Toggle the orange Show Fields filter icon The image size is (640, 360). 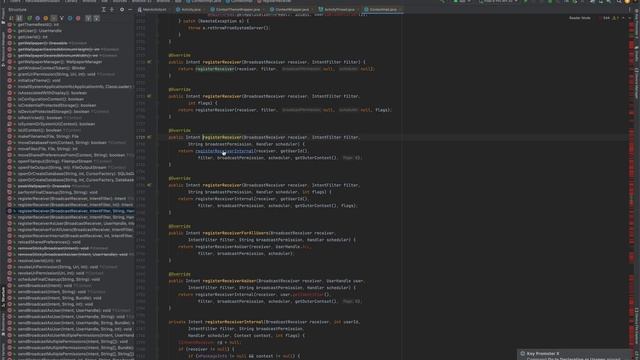[x=46, y=18]
